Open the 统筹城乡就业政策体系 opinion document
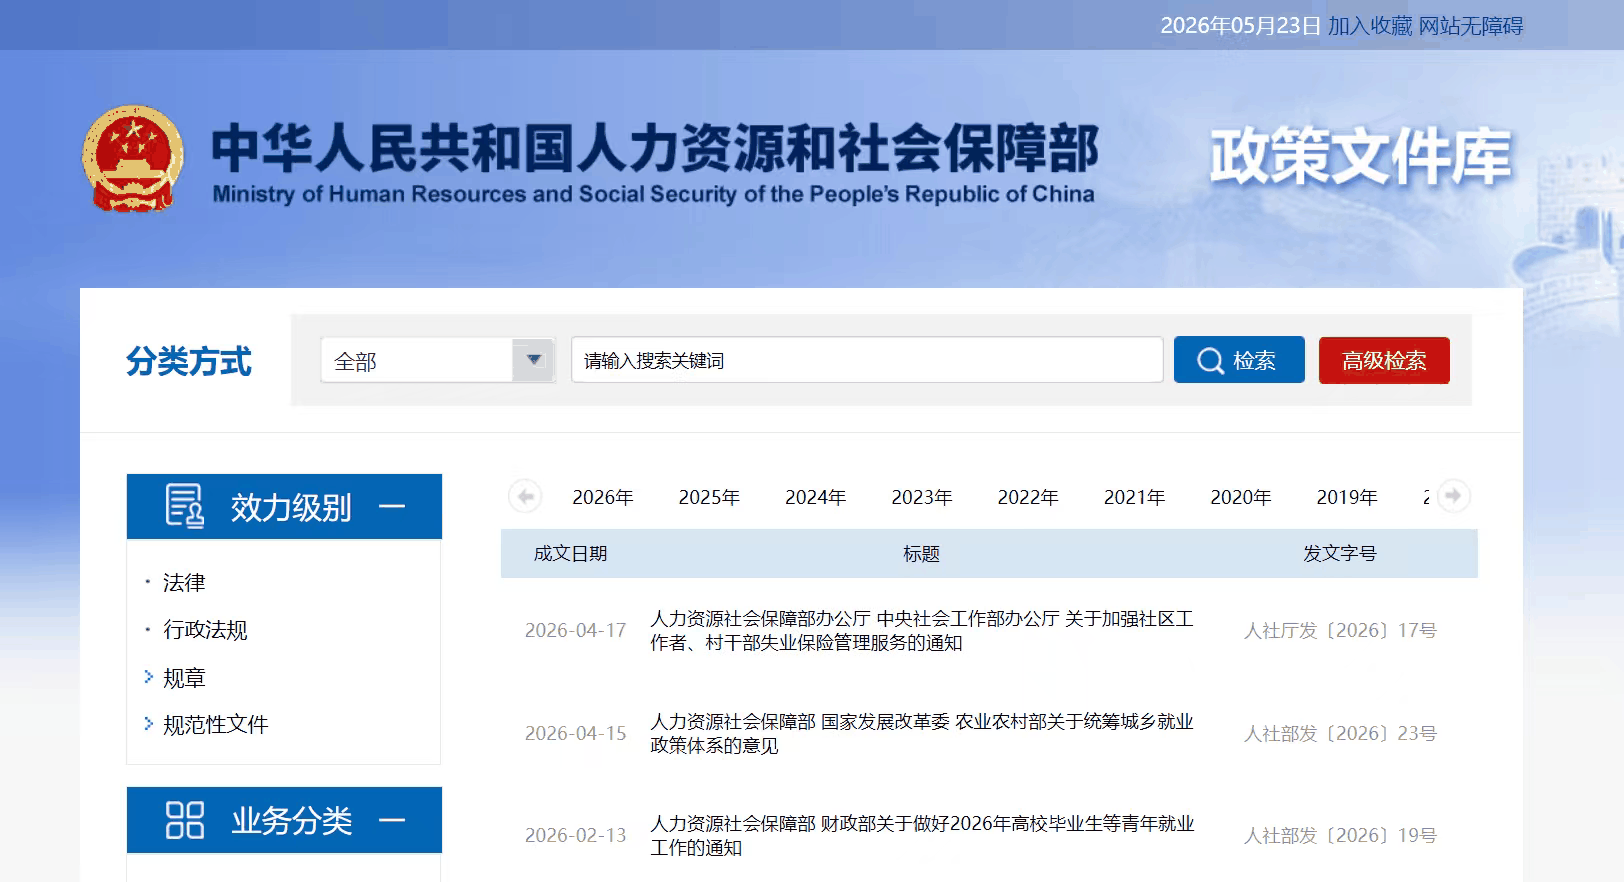This screenshot has width=1624, height=882. coord(922,733)
